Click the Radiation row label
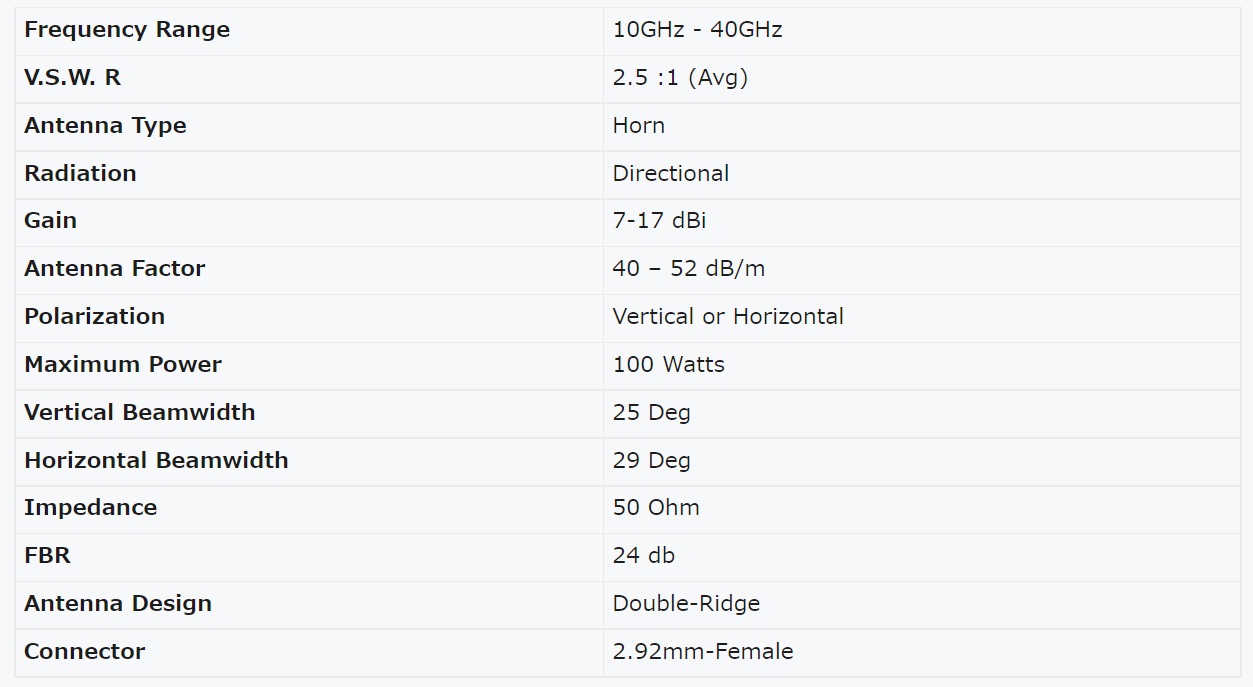This screenshot has height=687, width=1253. coord(80,173)
